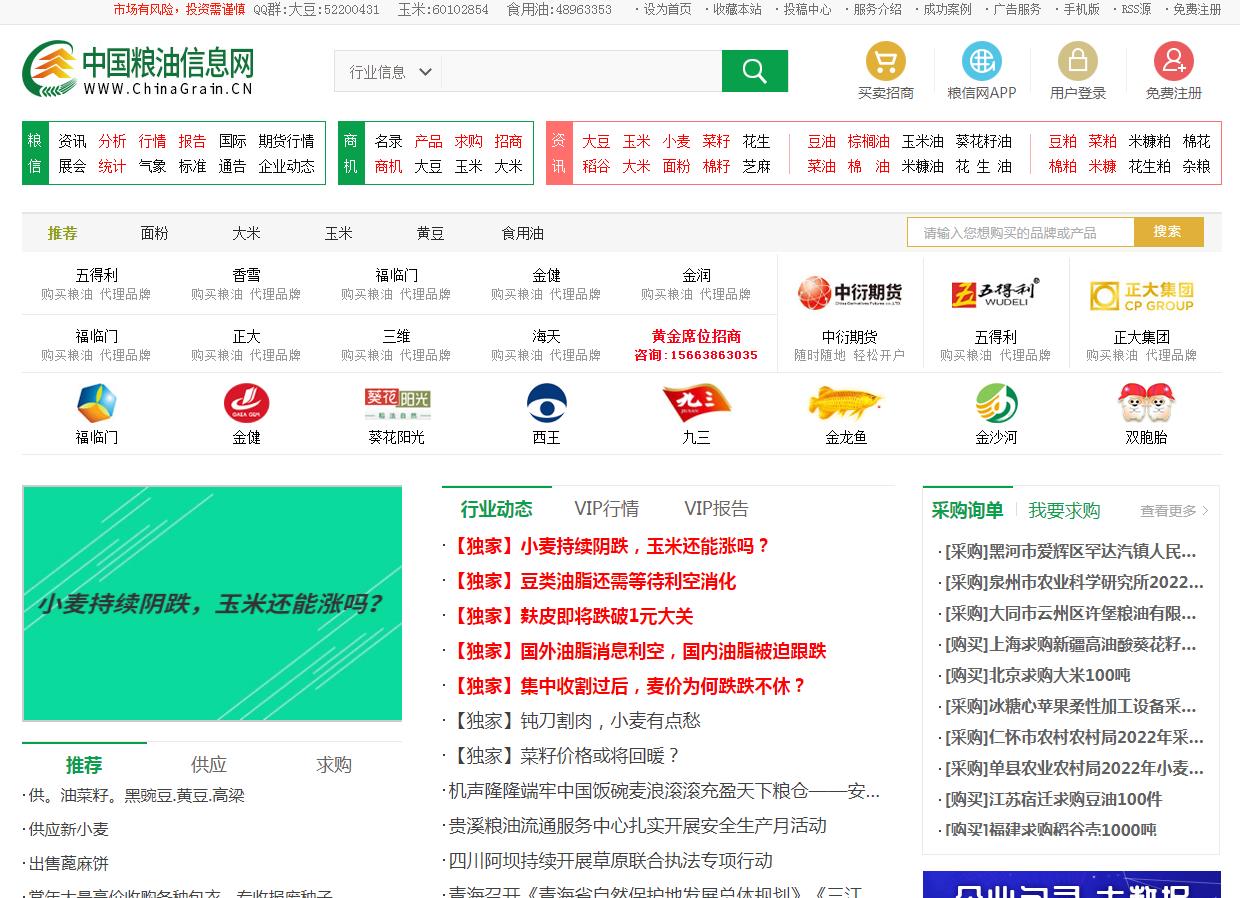Focus the brand or product search field

pyautogui.click(x=1021, y=232)
